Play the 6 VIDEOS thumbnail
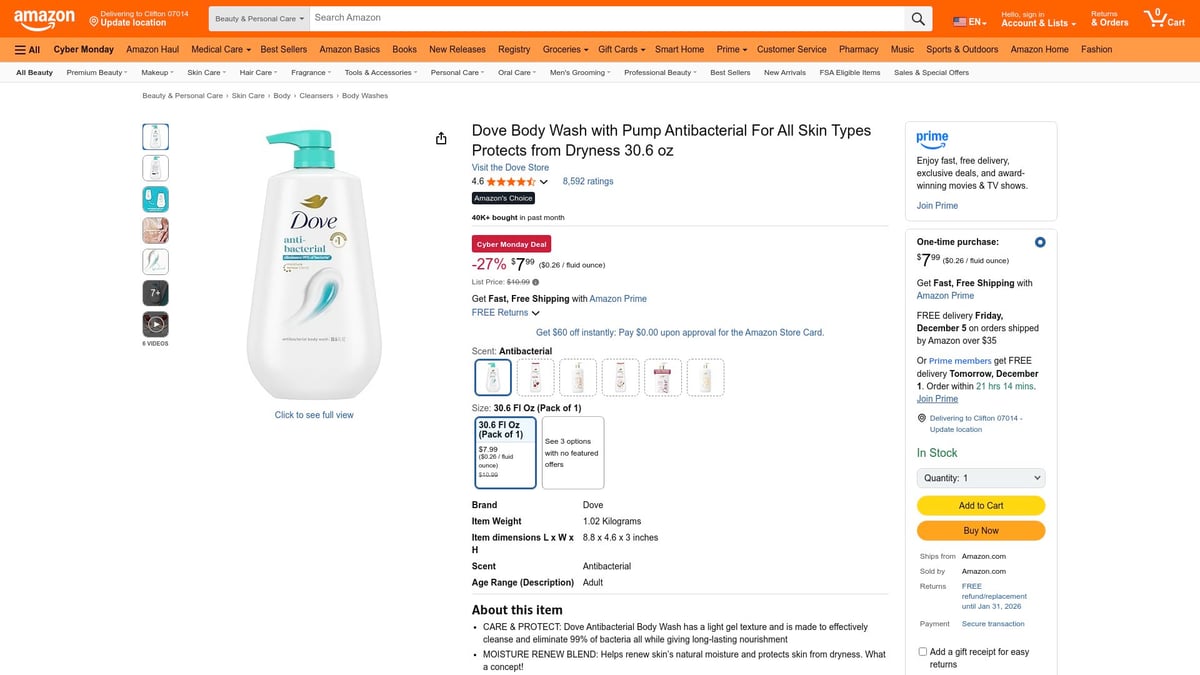Screen dimensions: 1200x675 155,323
